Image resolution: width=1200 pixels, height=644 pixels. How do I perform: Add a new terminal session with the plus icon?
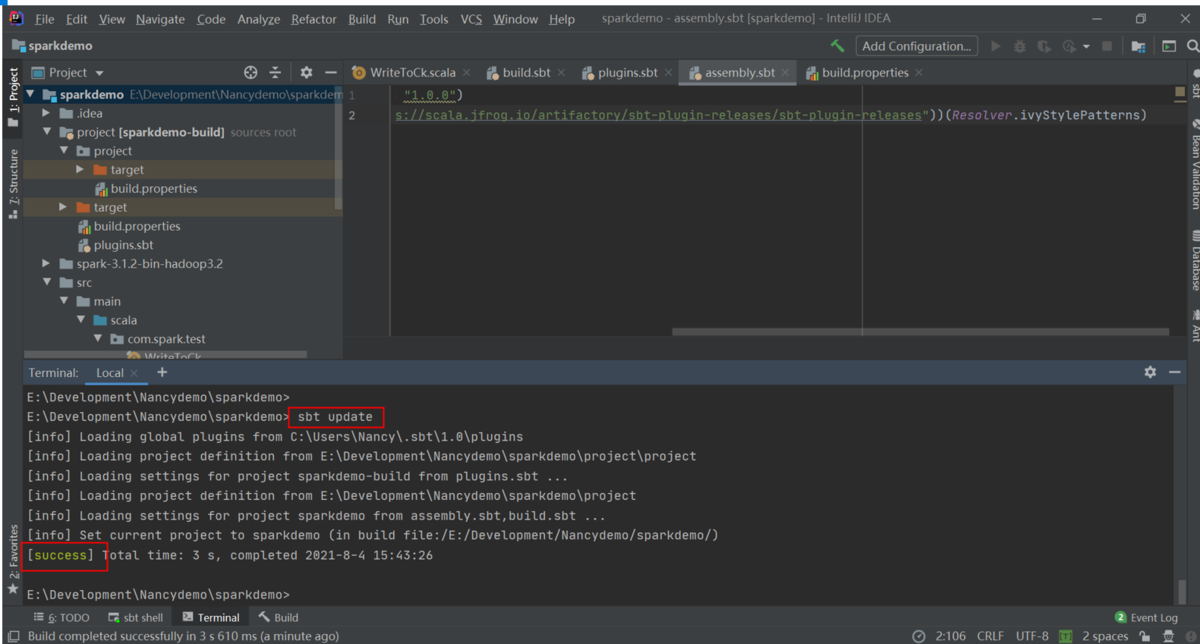162,372
